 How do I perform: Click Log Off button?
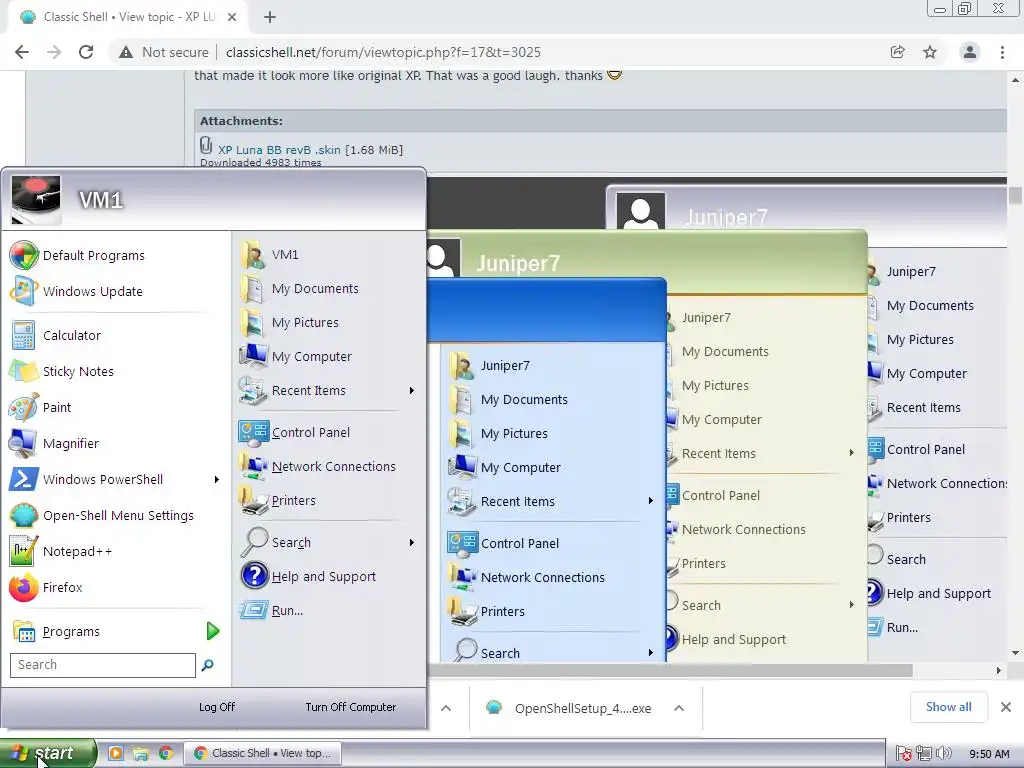[x=217, y=707]
